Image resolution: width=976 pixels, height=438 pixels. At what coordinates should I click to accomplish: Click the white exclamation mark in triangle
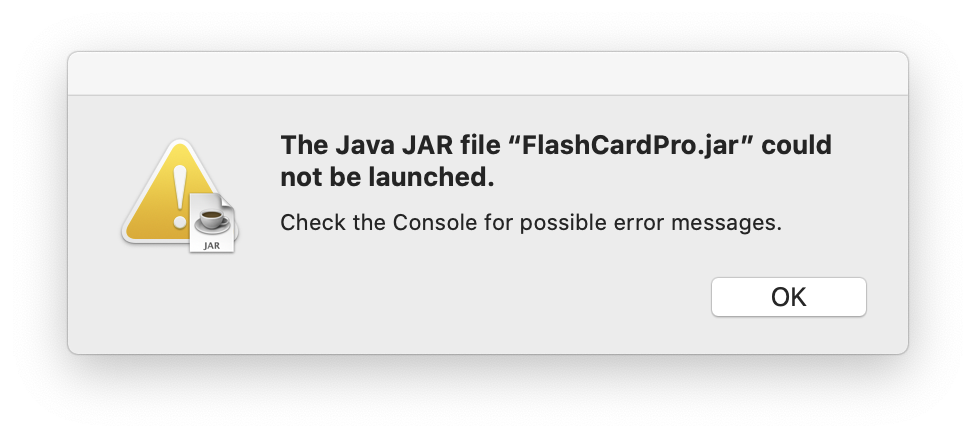pyautogui.click(x=180, y=197)
